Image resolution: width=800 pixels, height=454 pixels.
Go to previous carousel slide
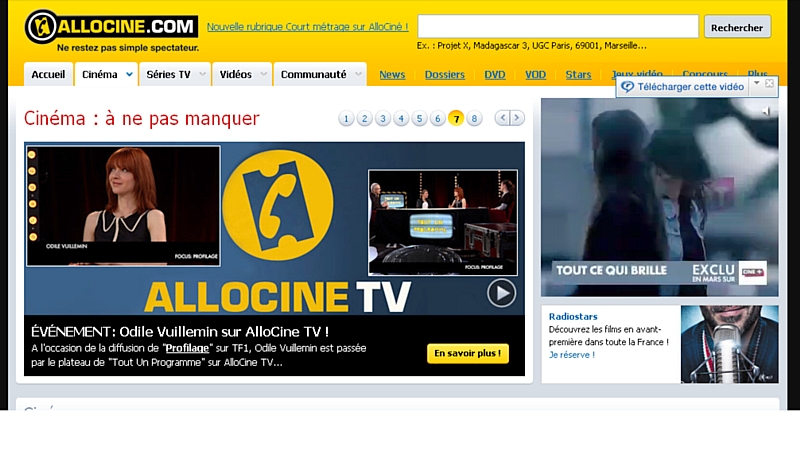[x=503, y=118]
